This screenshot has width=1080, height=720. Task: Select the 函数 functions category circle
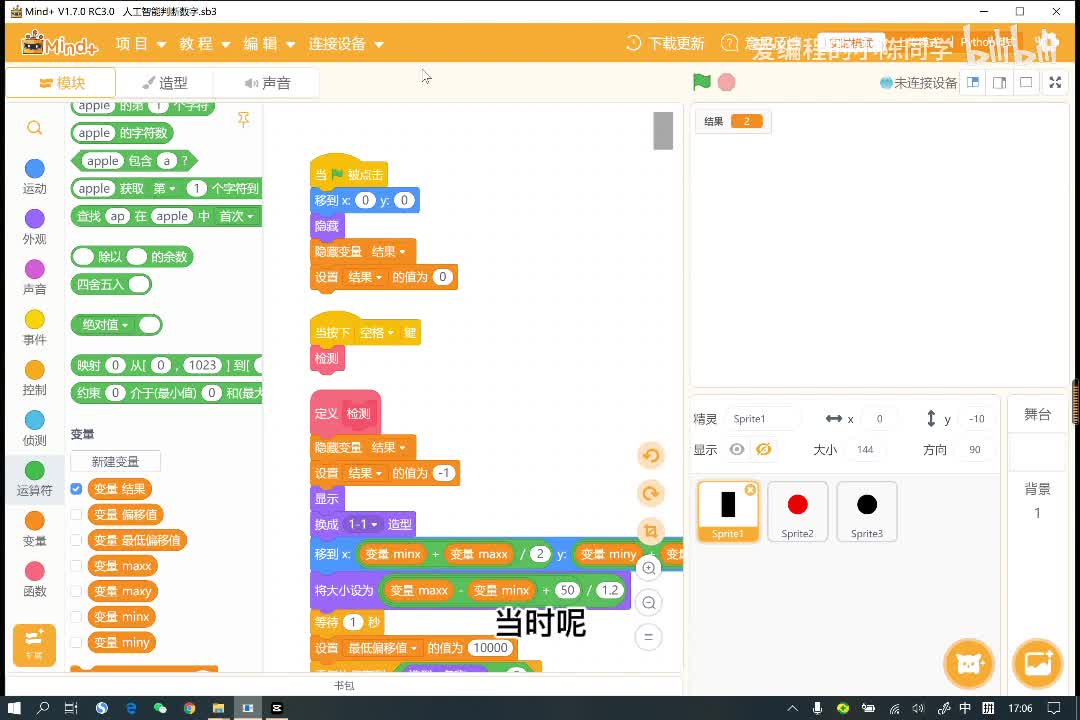point(34,571)
